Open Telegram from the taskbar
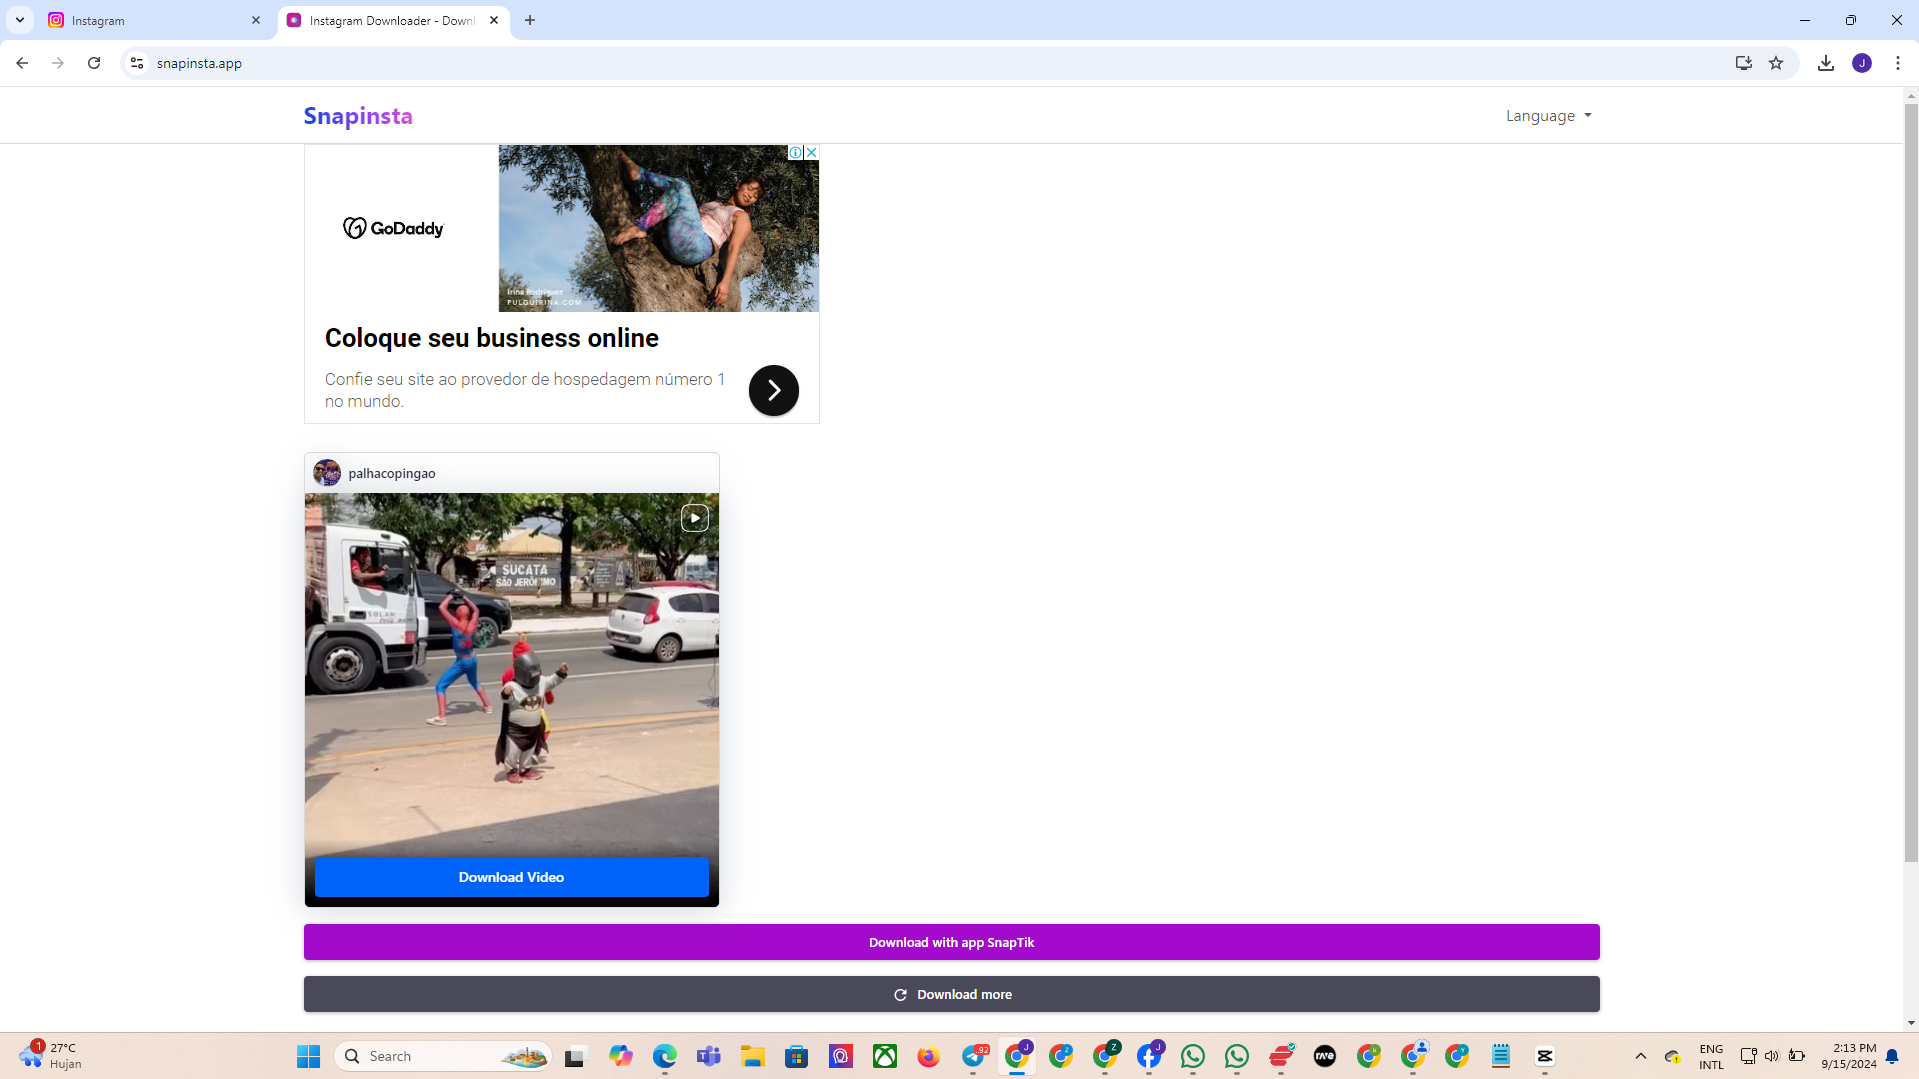 974,1056
